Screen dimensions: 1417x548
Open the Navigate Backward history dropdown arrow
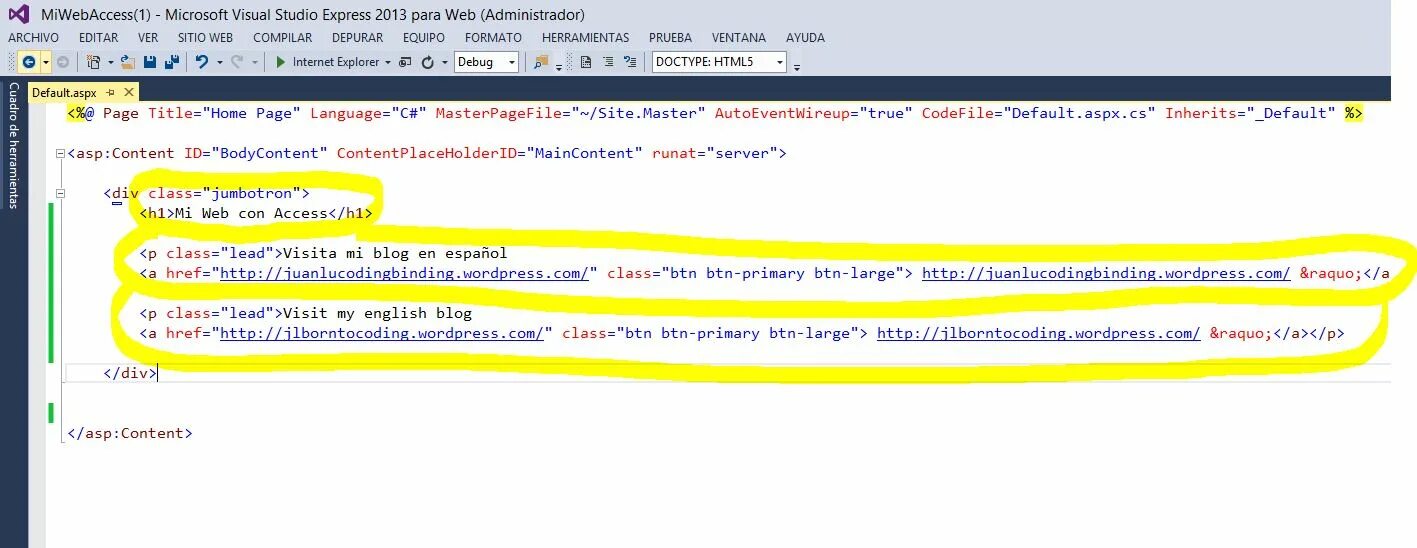coord(46,62)
